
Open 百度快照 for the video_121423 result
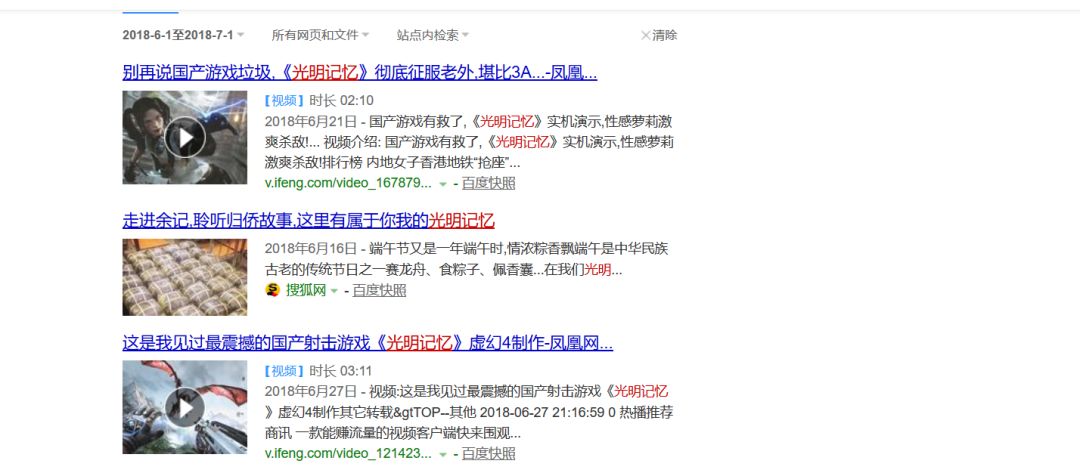(488, 454)
